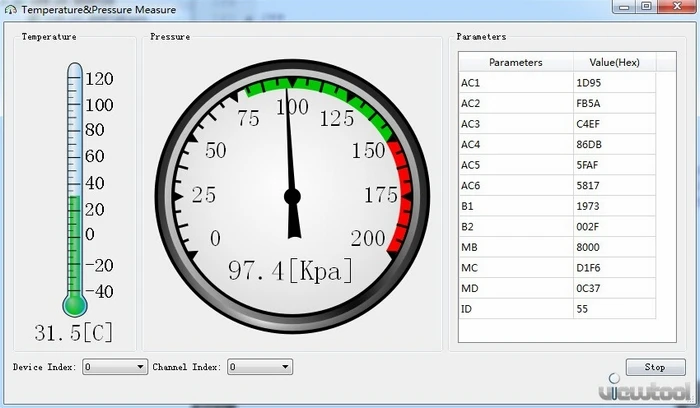Image resolution: width=700 pixels, height=408 pixels.
Task: Click the pressure gauge needle hub
Action: click(x=292, y=196)
